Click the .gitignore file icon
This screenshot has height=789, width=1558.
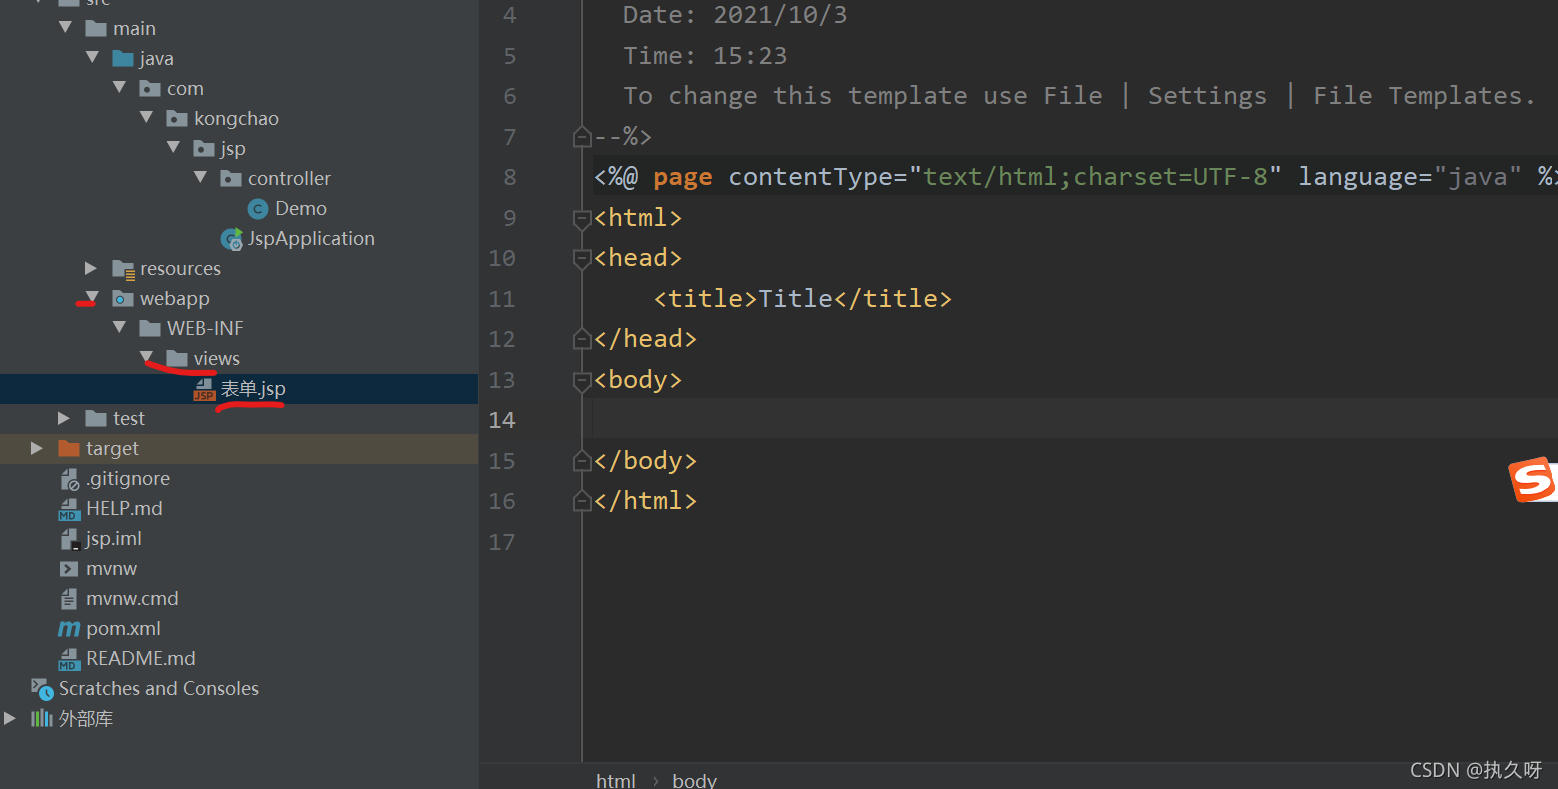click(69, 479)
